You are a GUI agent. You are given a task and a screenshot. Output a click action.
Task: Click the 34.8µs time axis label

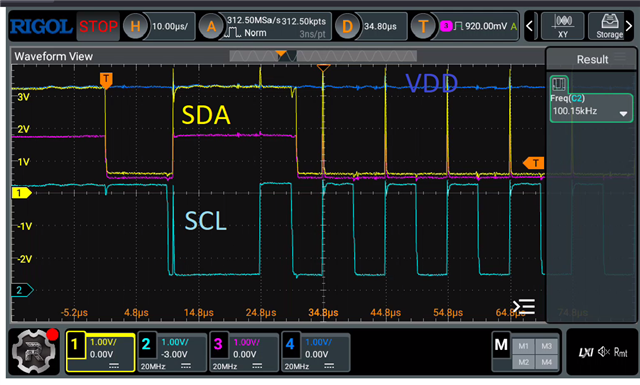(x=323, y=313)
